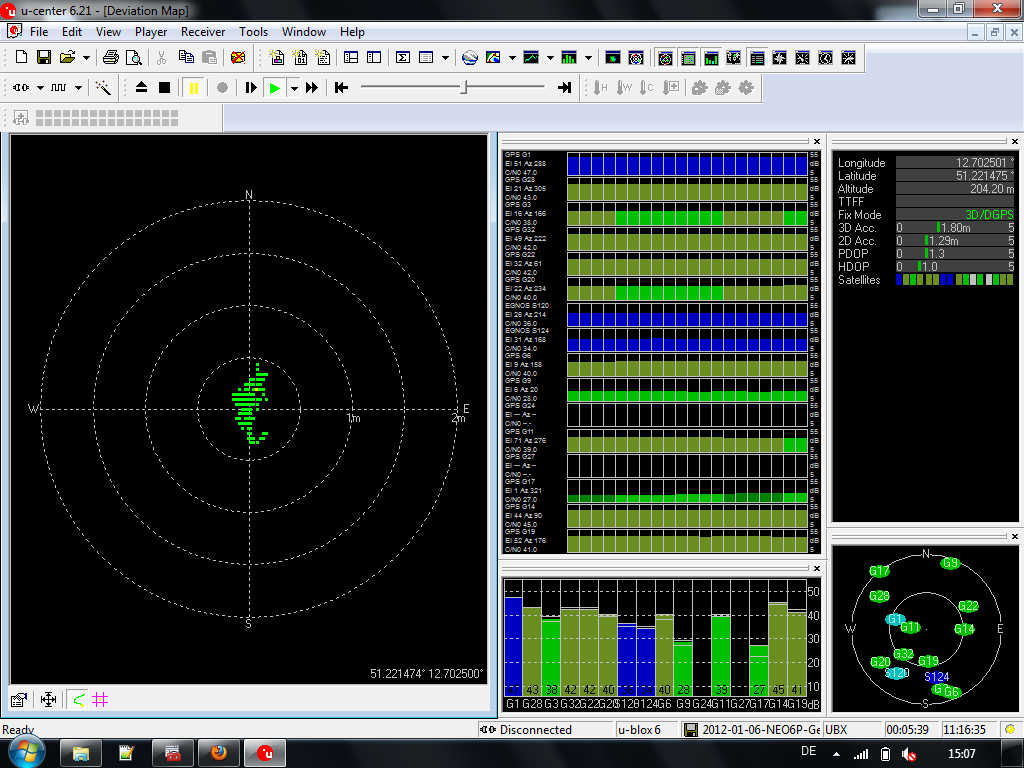
Task: Click the Print toolbar icon
Action: [x=111, y=57]
